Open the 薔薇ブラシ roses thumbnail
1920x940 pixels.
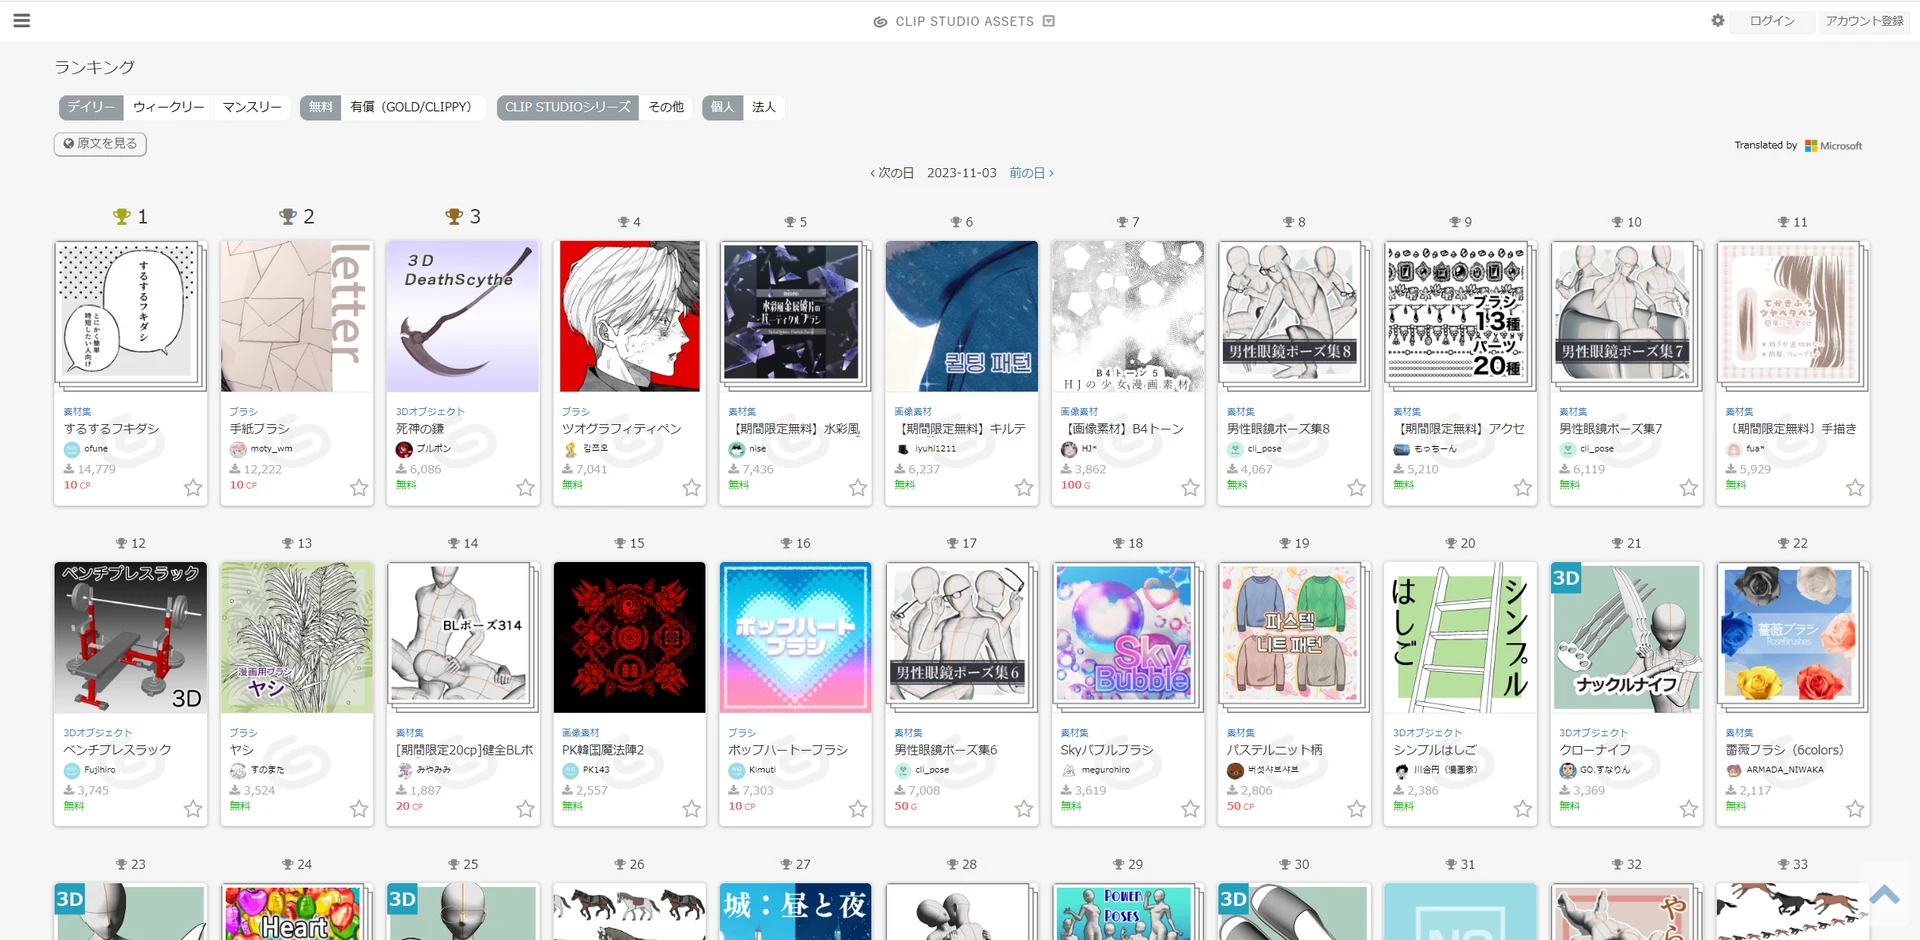1792,637
